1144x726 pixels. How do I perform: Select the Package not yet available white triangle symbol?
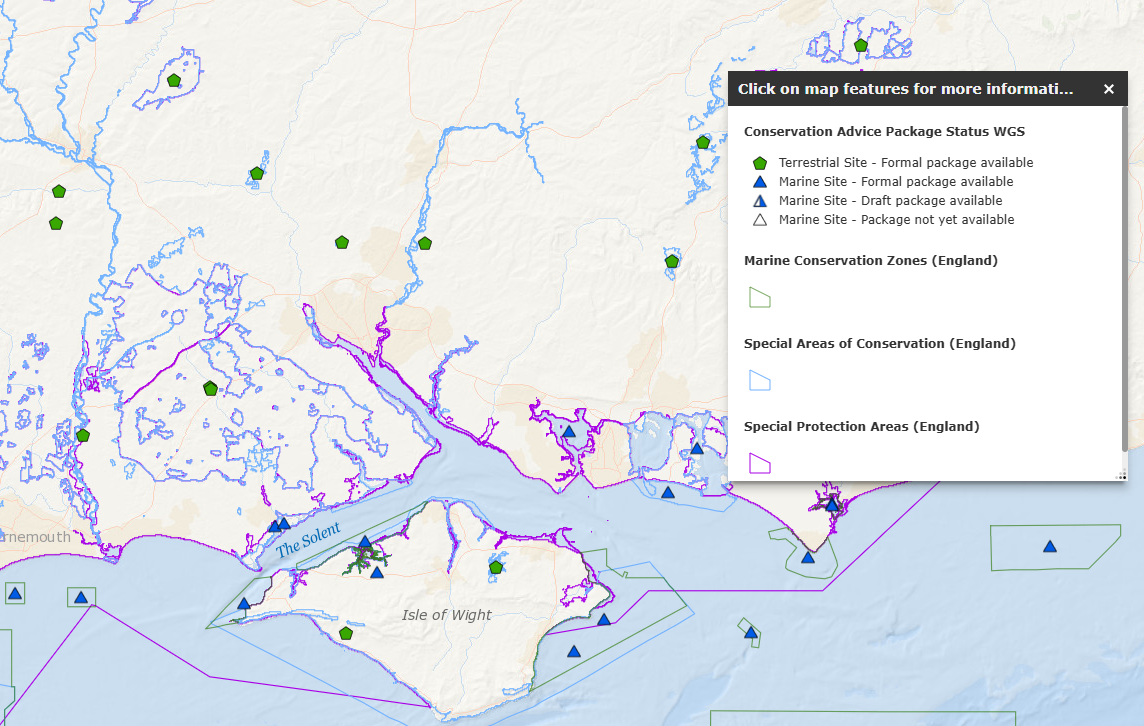coord(760,219)
